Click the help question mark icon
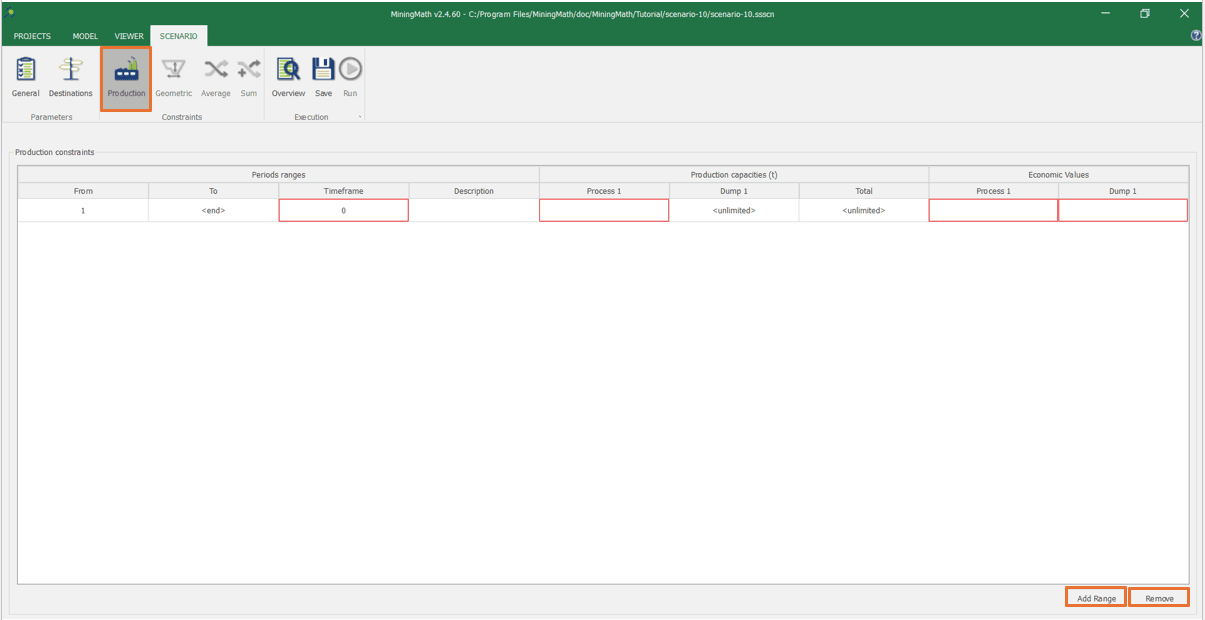Image resolution: width=1205 pixels, height=620 pixels. pyautogui.click(x=1196, y=36)
